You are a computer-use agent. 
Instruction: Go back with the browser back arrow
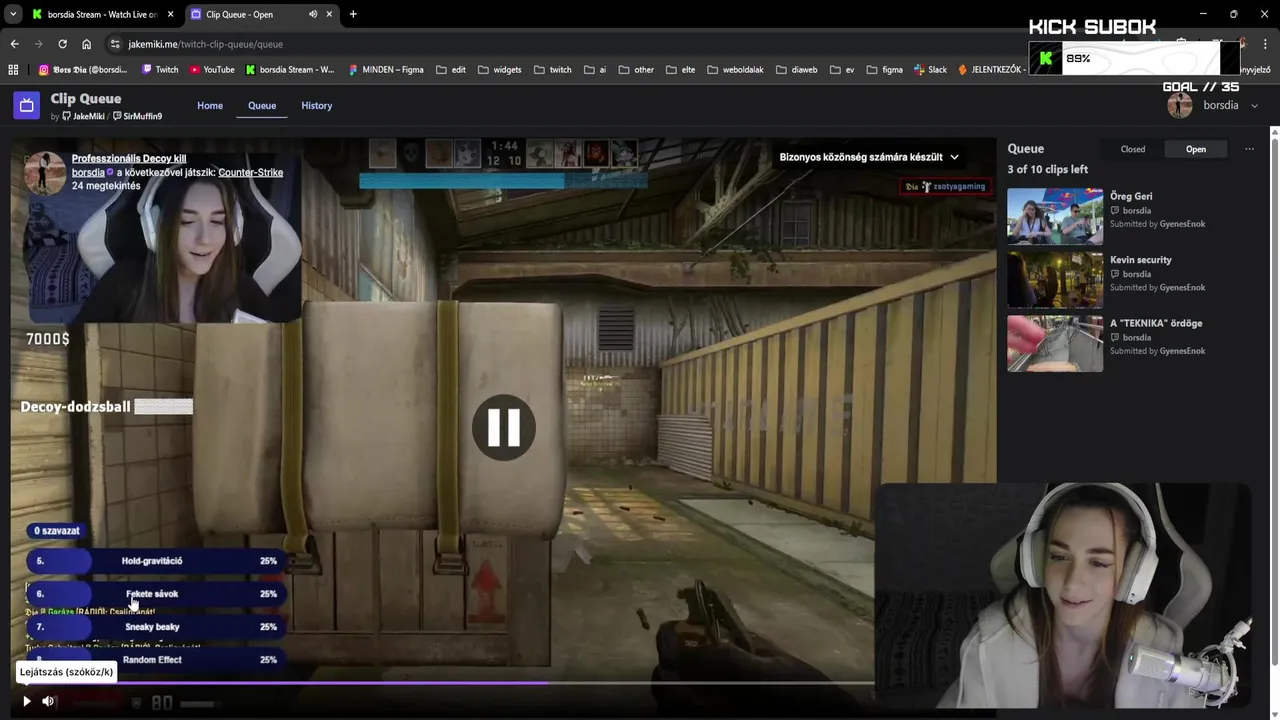(14, 44)
